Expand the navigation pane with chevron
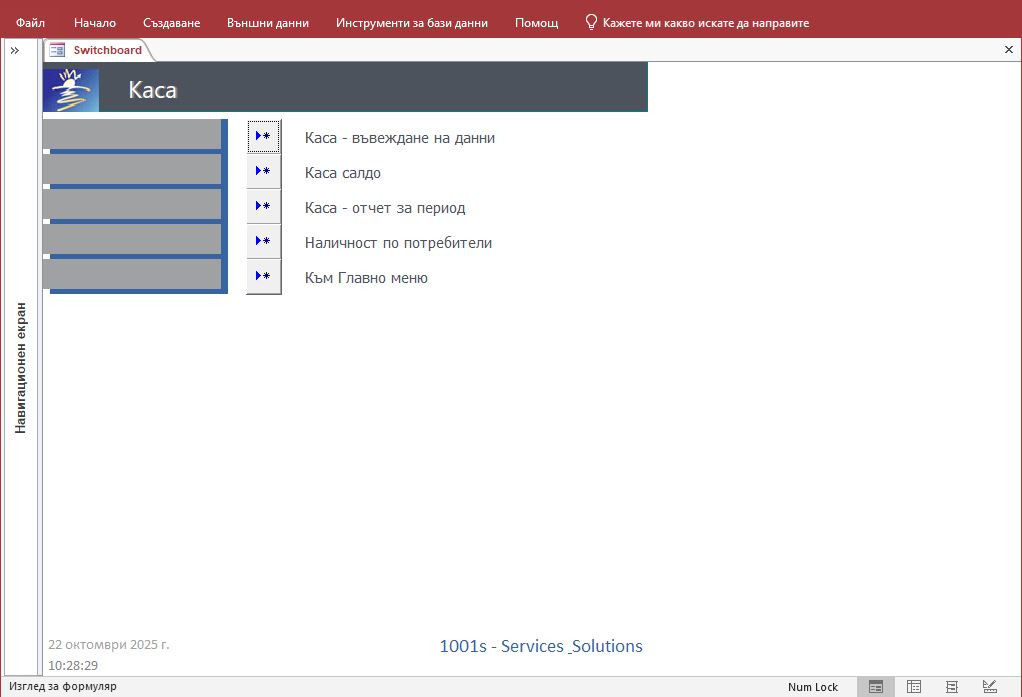Image resolution: width=1022 pixels, height=697 pixels. (15, 50)
